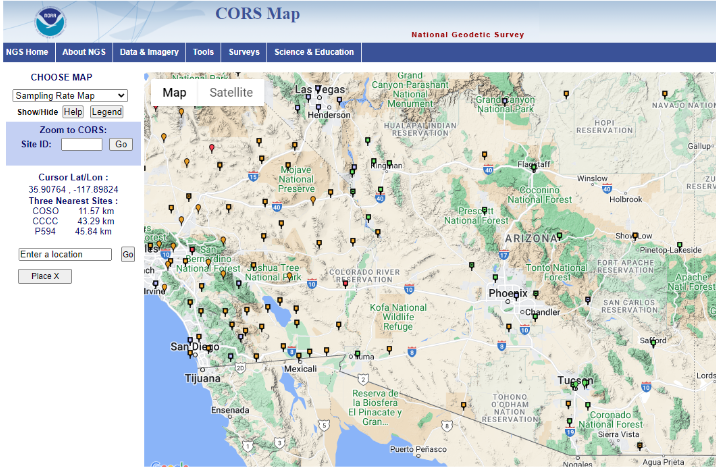
Task: Open the About NGS menu
Action: tap(84, 52)
